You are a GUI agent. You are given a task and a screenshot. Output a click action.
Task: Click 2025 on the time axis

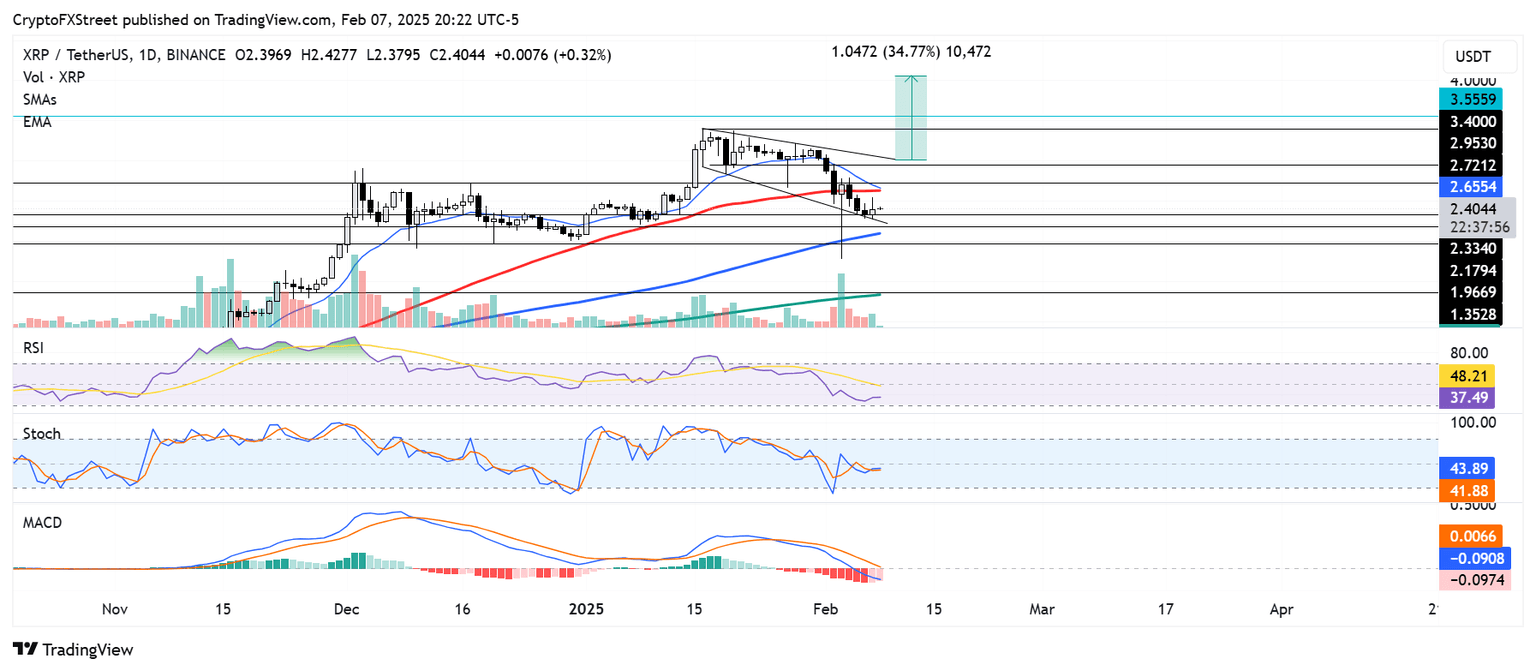pos(586,608)
